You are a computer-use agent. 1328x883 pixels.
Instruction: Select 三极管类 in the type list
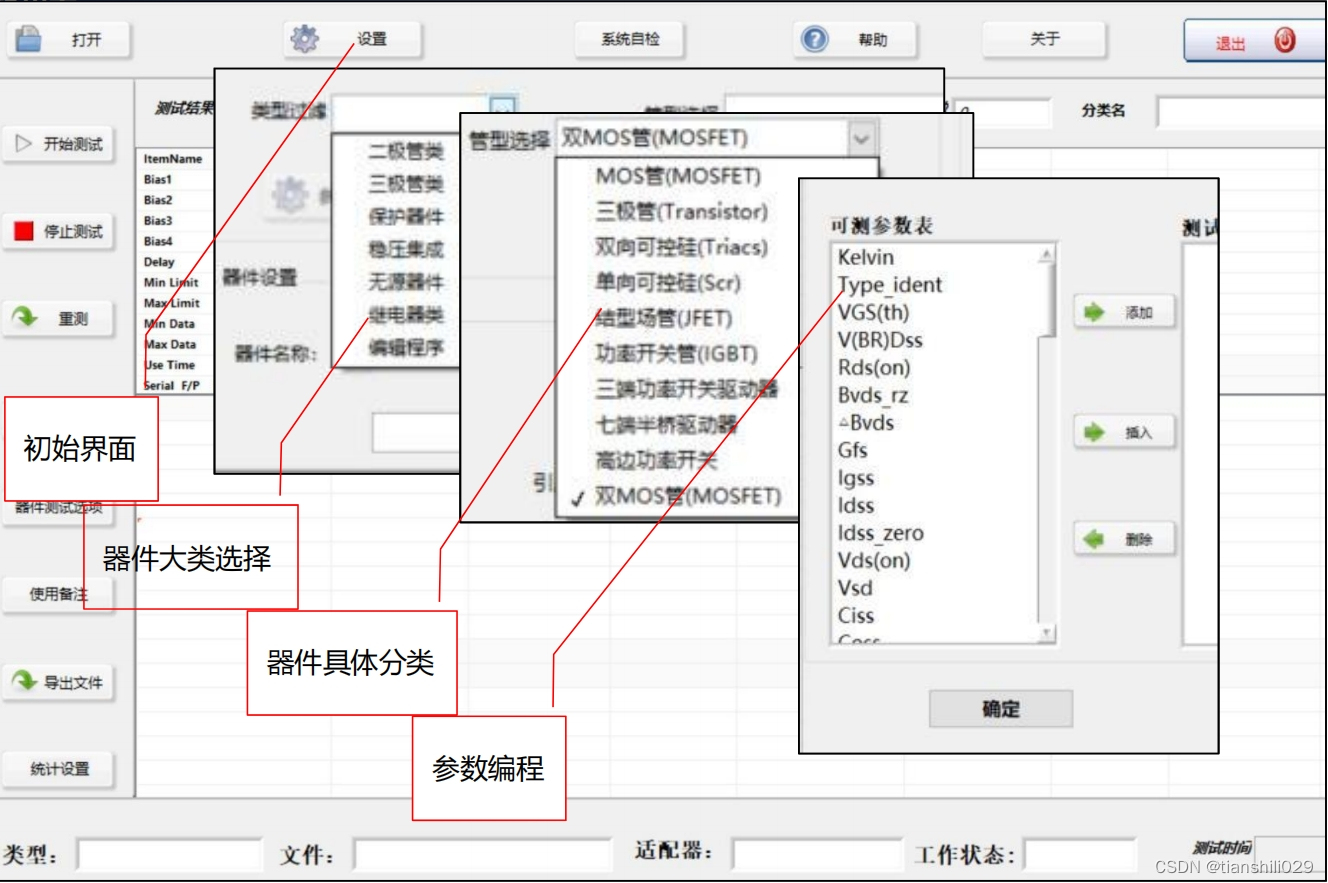pos(406,184)
